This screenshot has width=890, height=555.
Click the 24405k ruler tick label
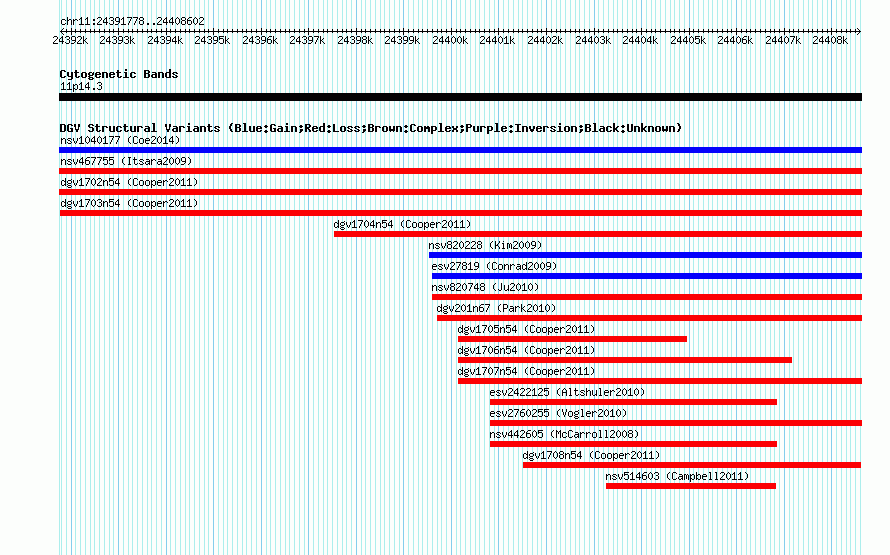point(688,40)
